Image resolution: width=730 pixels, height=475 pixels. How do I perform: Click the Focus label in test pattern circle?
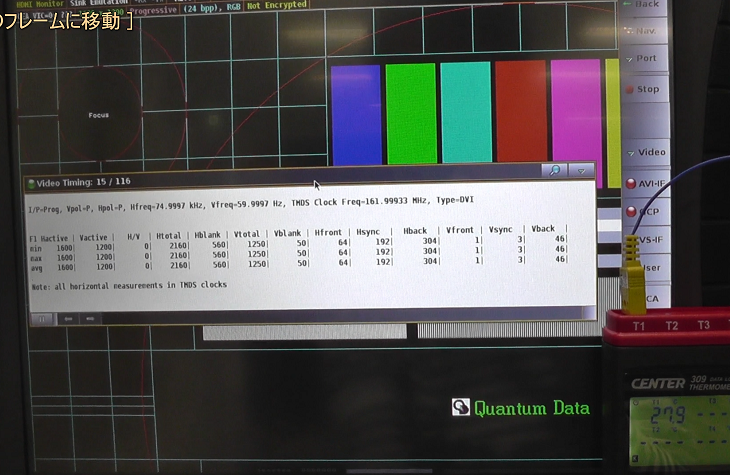pyautogui.click(x=99, y=115)
